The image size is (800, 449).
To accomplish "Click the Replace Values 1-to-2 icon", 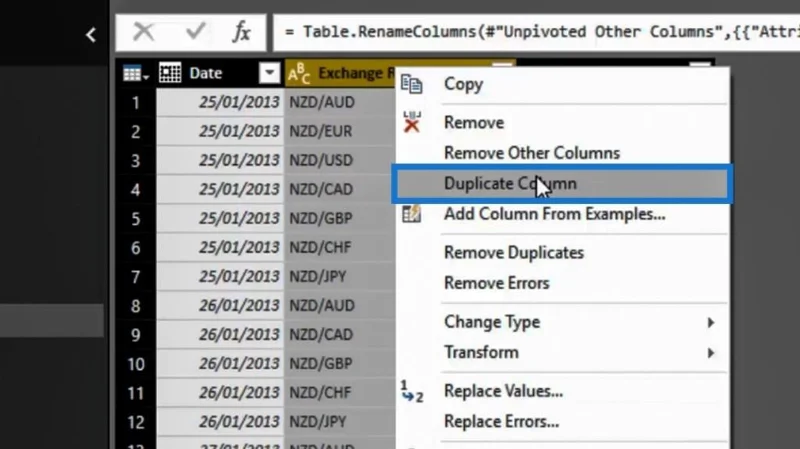I will (x=412, y=391).
